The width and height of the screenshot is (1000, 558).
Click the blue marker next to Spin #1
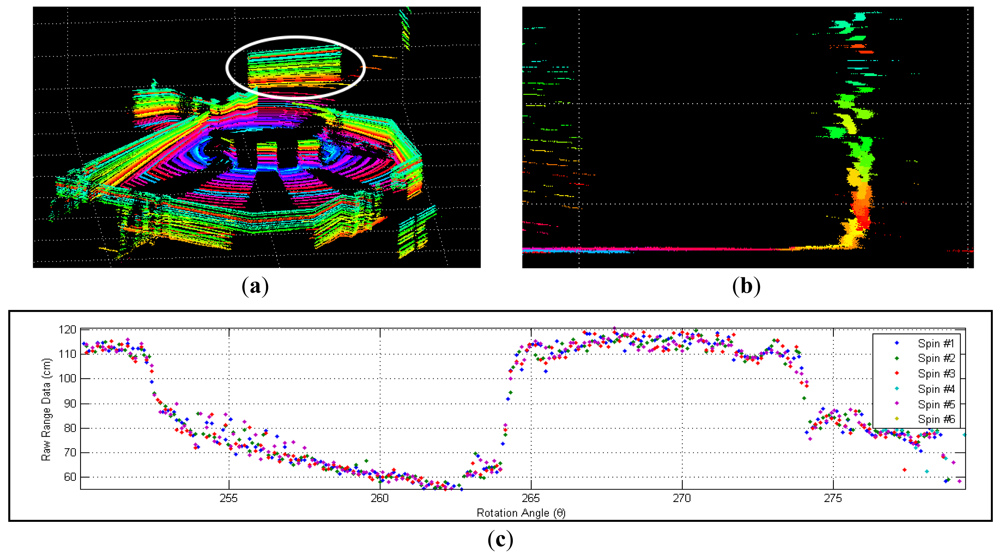(x=897, y=343)
